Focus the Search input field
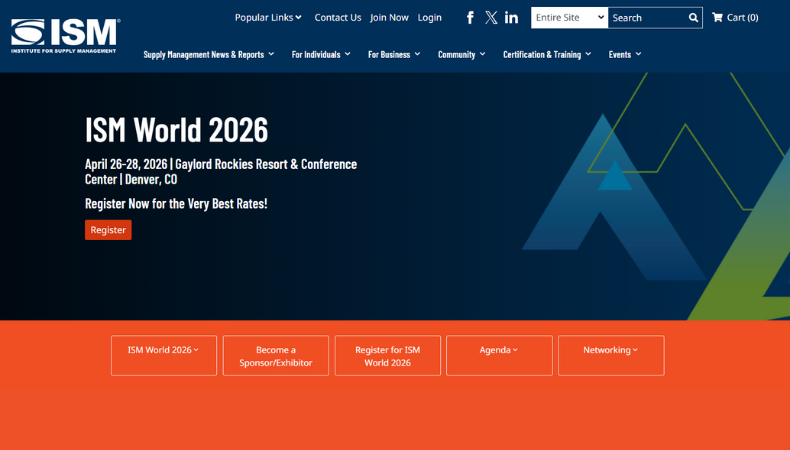 pyautogui.click(x=647, y=18)
